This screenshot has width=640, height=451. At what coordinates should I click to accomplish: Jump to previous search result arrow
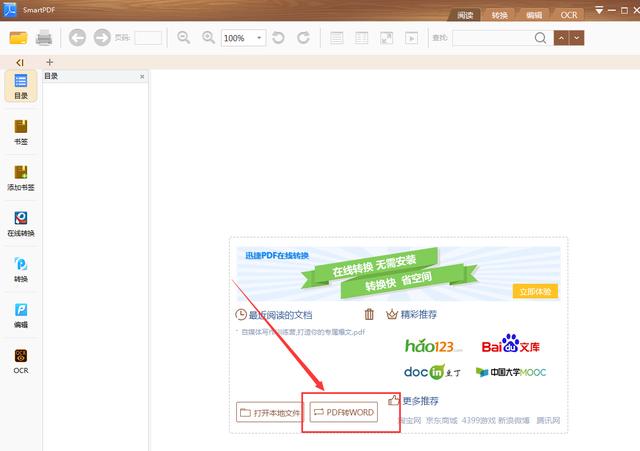561,38
